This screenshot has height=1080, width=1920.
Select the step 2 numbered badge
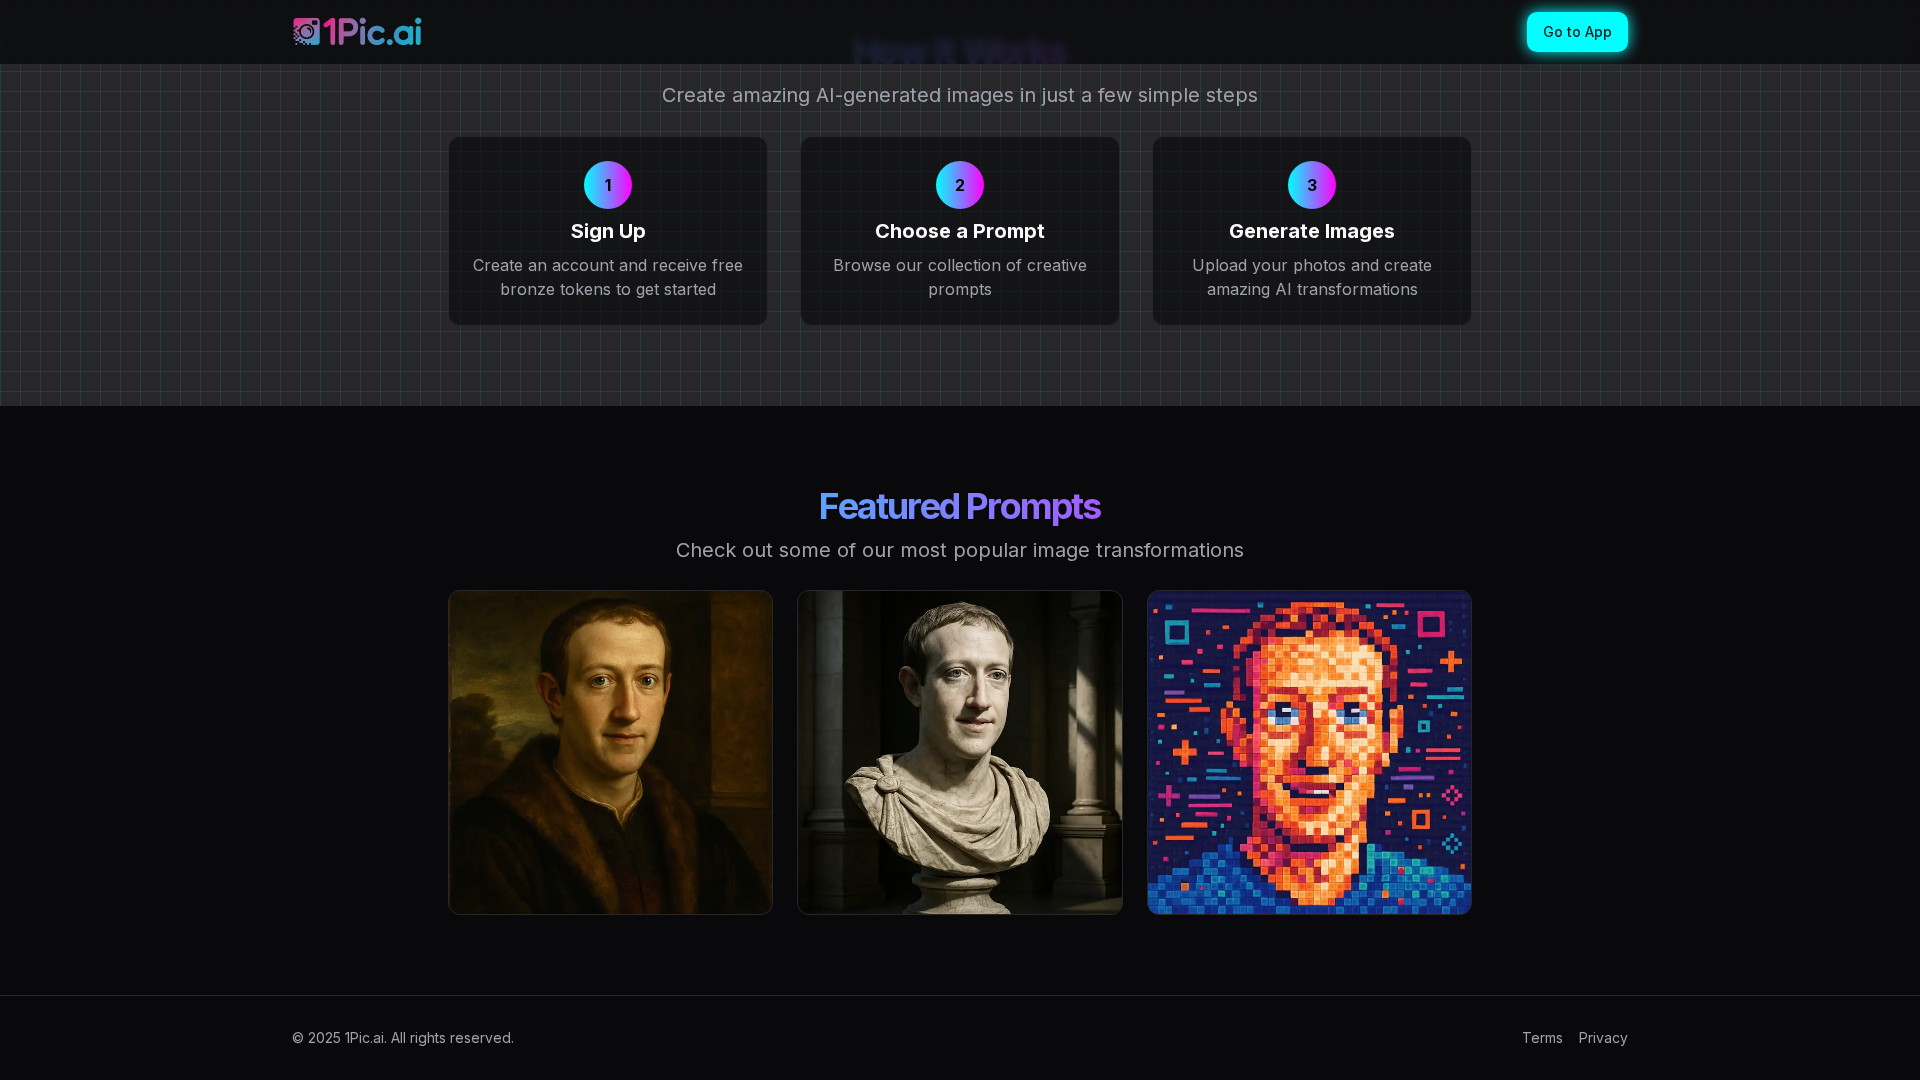(959, 184)
